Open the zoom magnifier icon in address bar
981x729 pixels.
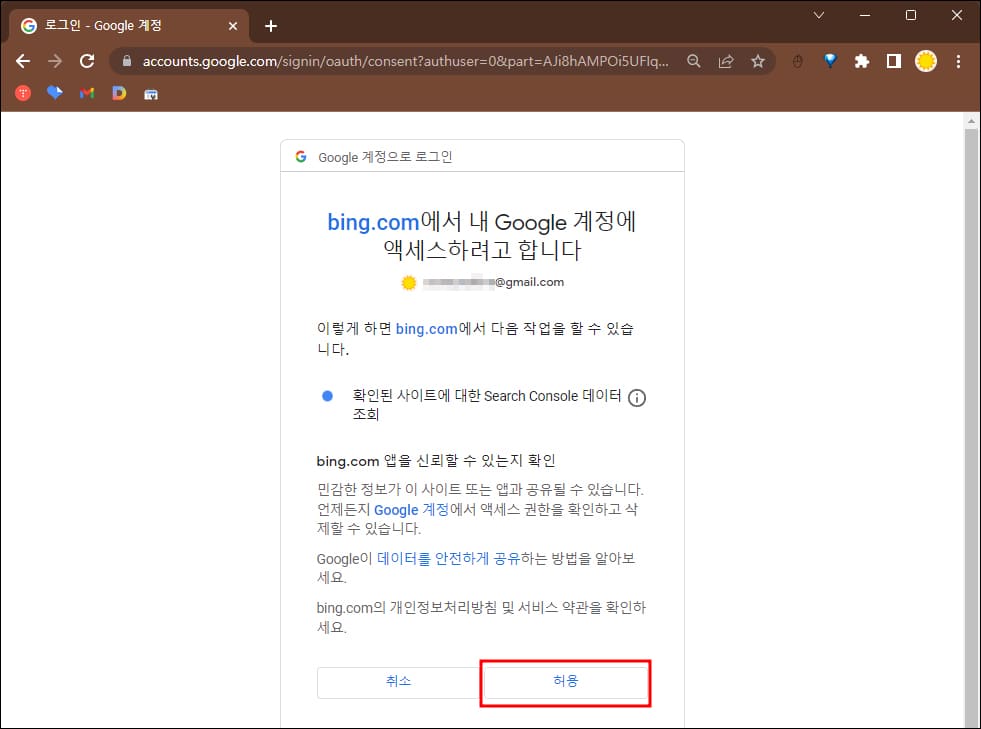pyautogui.click(x=693, y=61)
